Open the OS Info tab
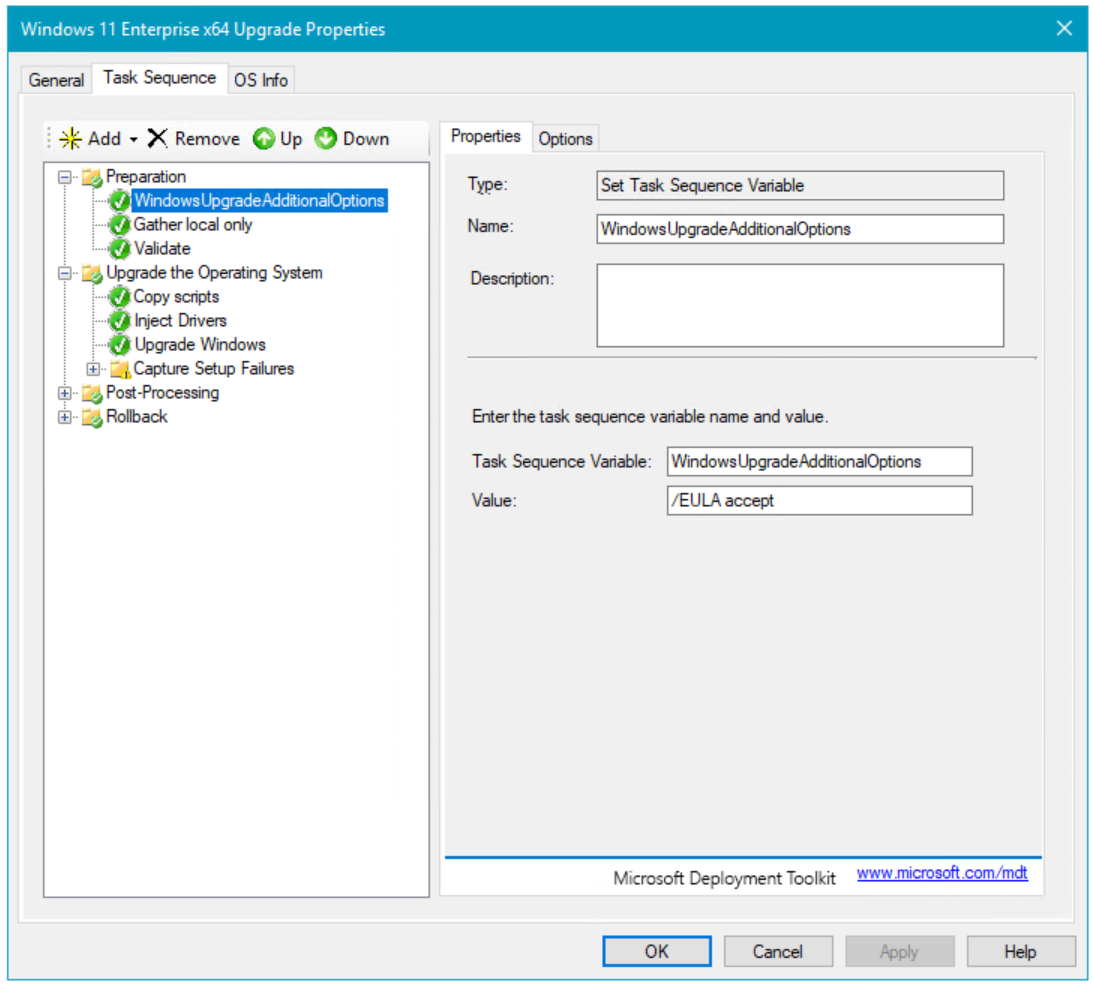Image resolution: width=1093 pixels, height=985 pixels. click(x=261, y=80)
